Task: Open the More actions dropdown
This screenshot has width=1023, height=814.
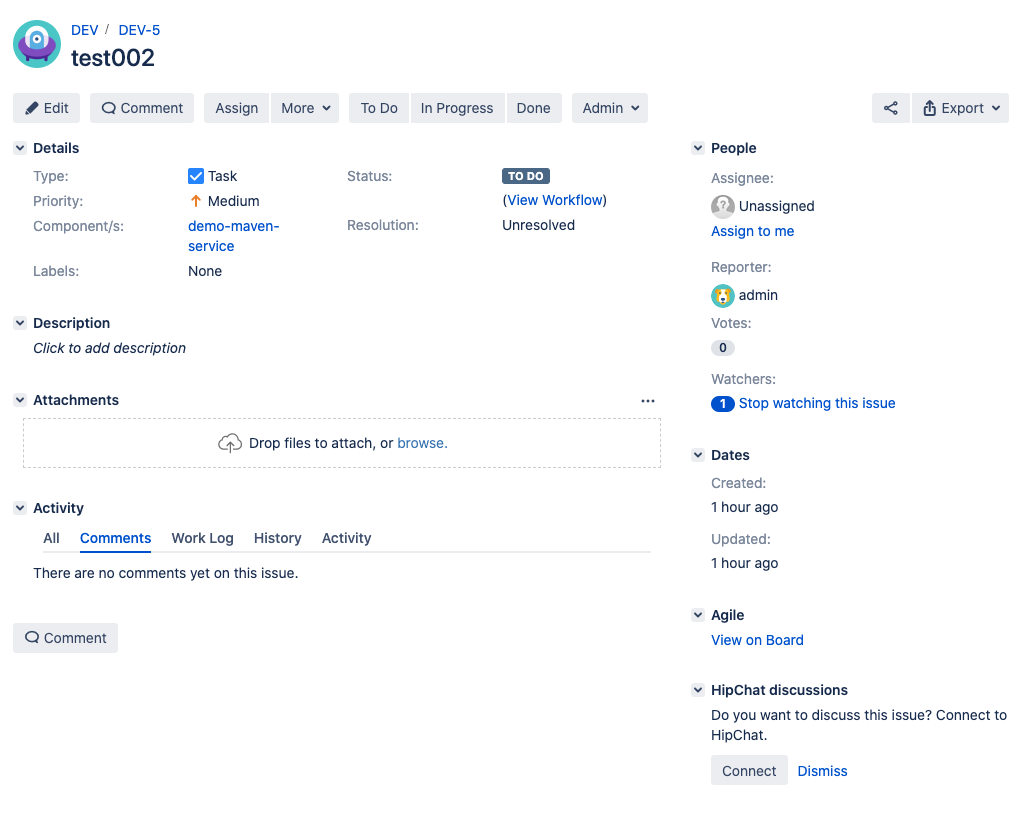Action: point(305,108)
